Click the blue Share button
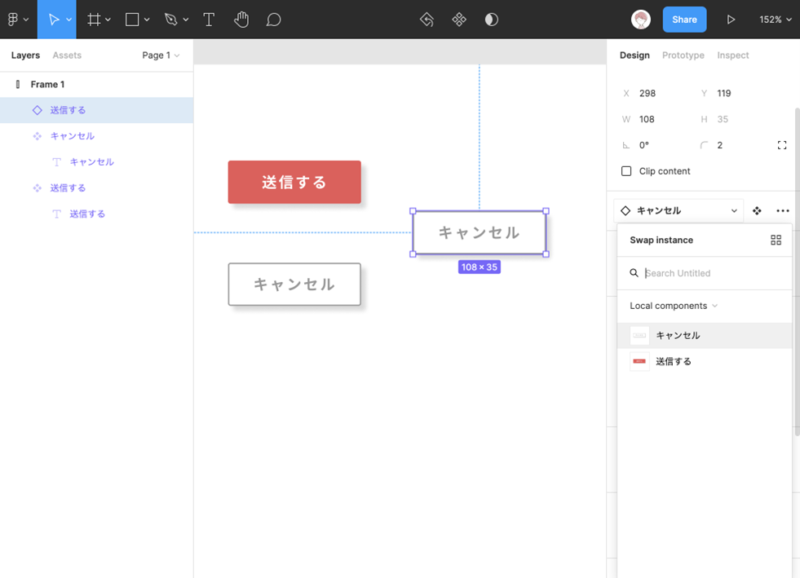The image size is (800, 578). (684, 19)
